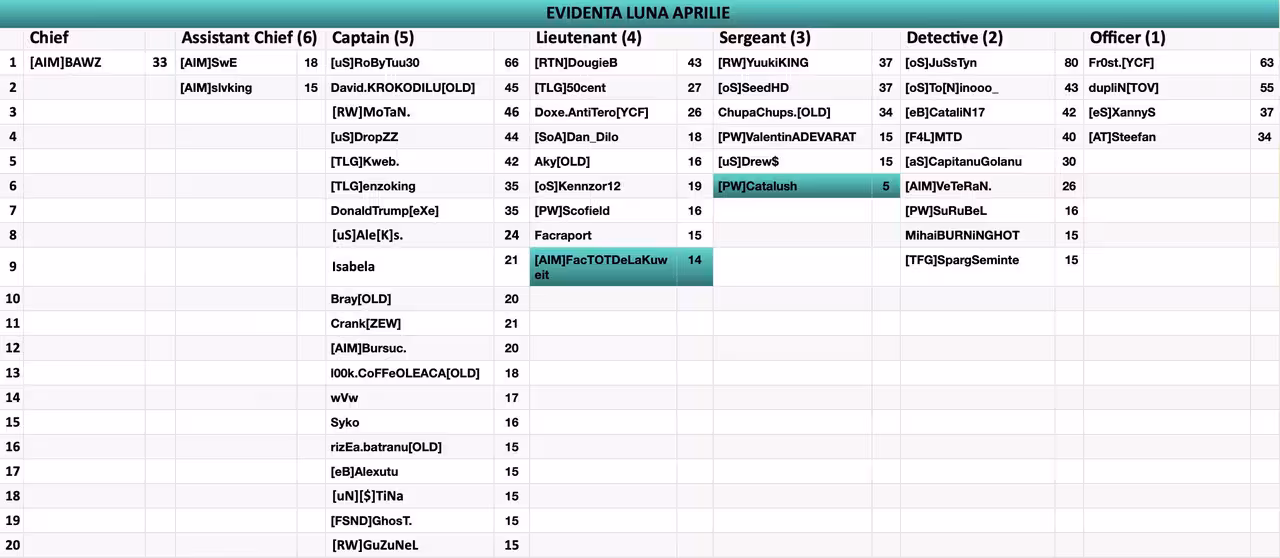Select the [uS]Ale[K]s. cell
The height and width of the screenshot is (558, 1280).
[x=410, y=235]
